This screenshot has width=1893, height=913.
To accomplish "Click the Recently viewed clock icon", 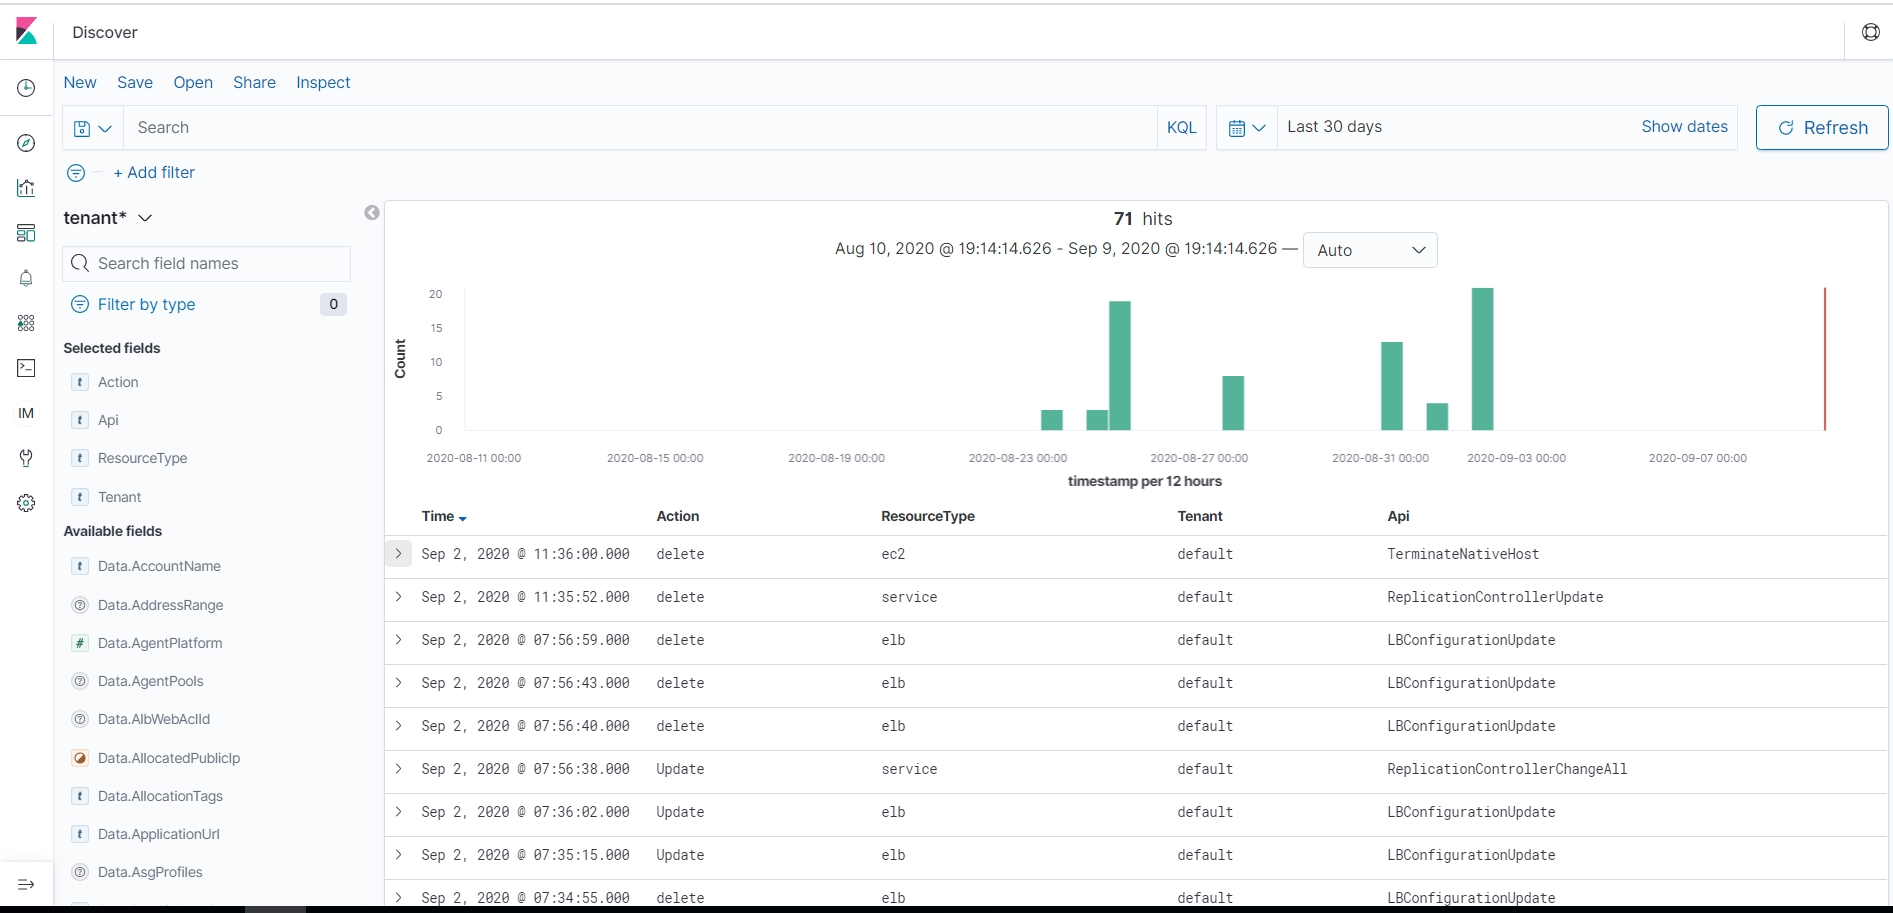I will click(x=26, y=88).
